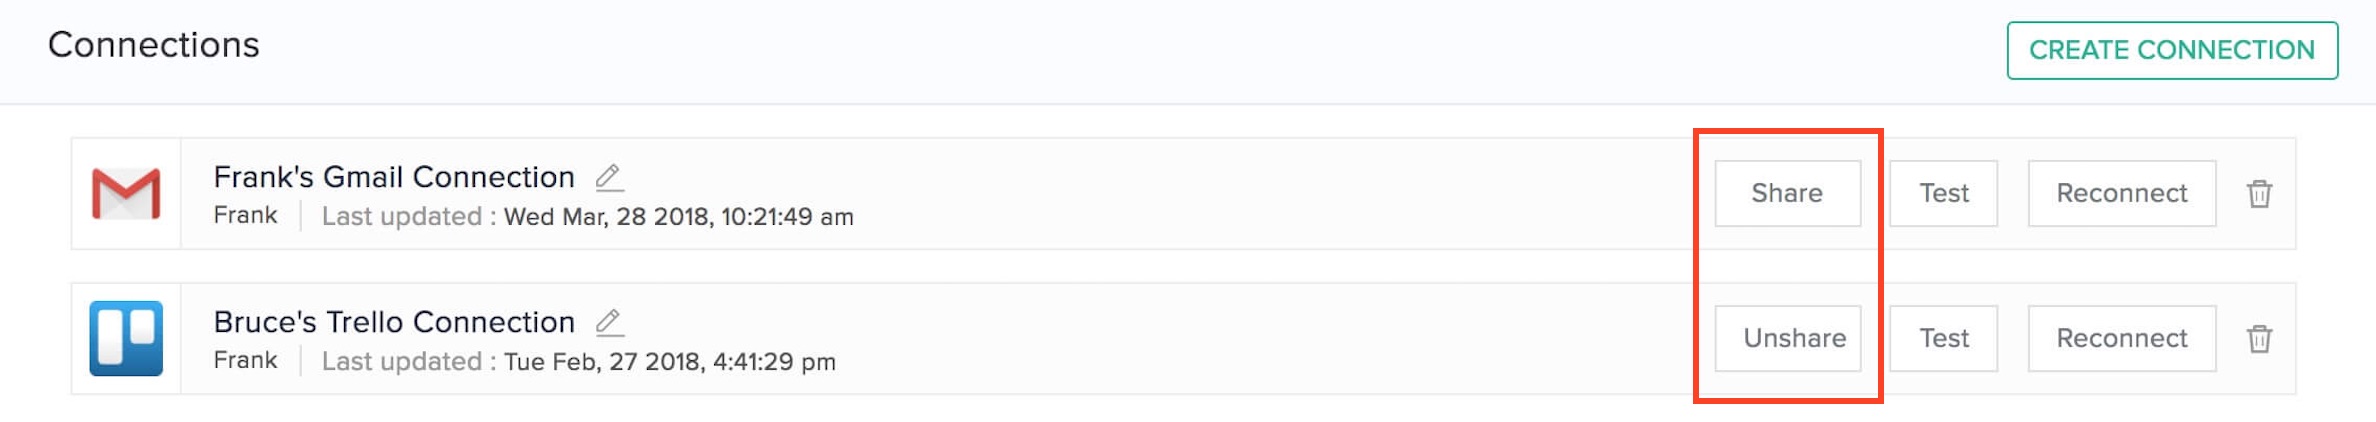Delete the Trello connection with trash icon
Screen dimensions: 2376x422
point(2259,338)
